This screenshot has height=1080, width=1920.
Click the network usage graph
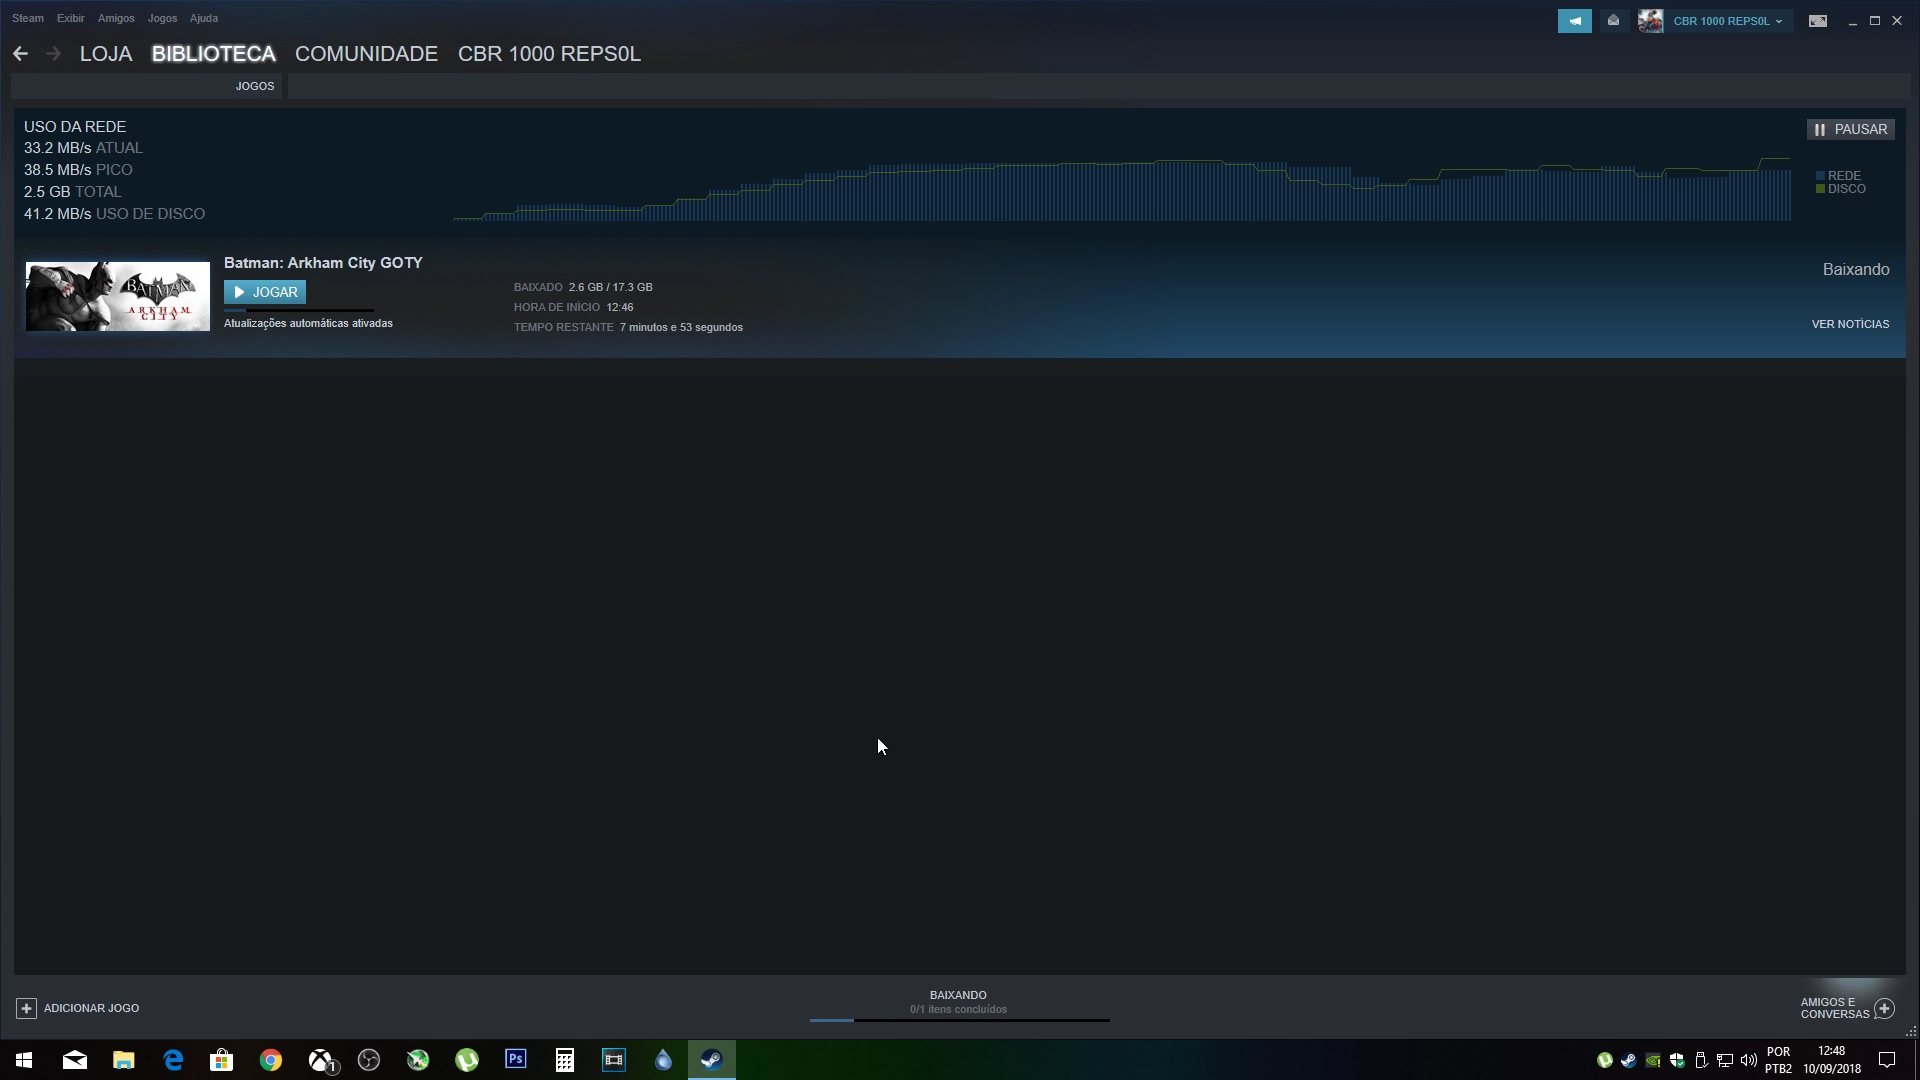pos(1121,189)
